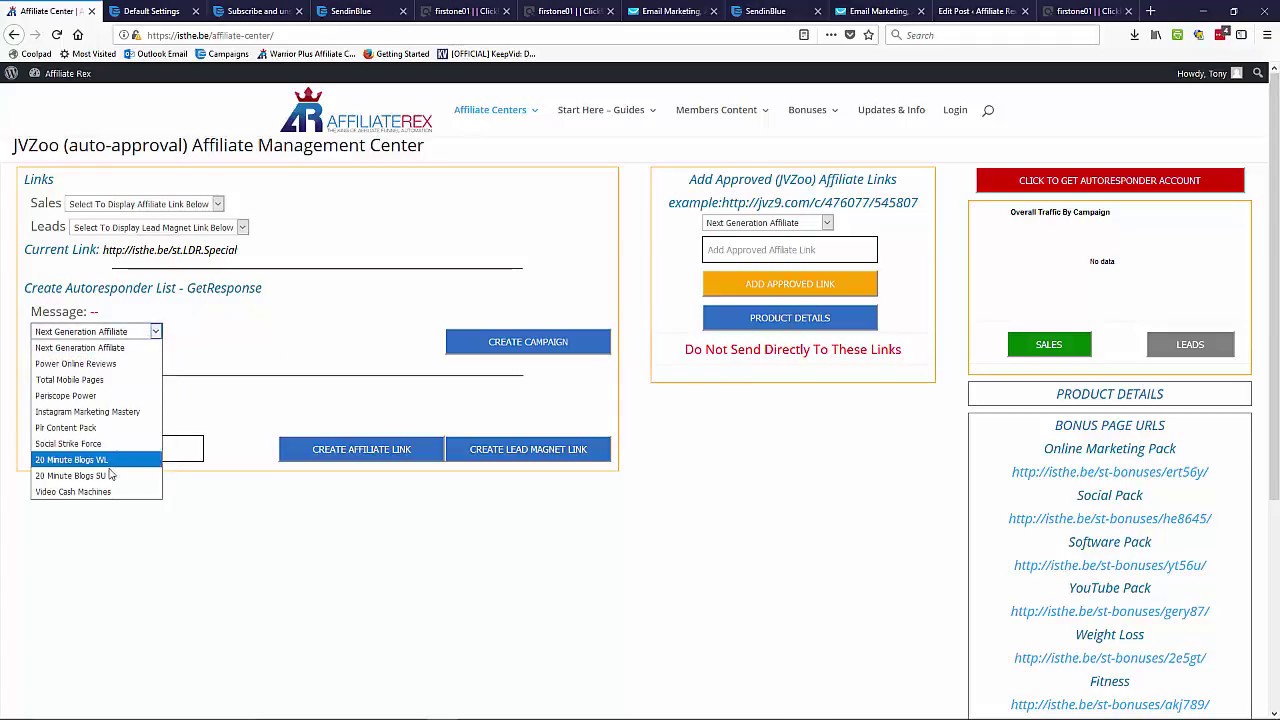This screenshot has width=1280, height=720.
Task: Select Total Mobile Pages option
Action: click(x=96, y=380)
